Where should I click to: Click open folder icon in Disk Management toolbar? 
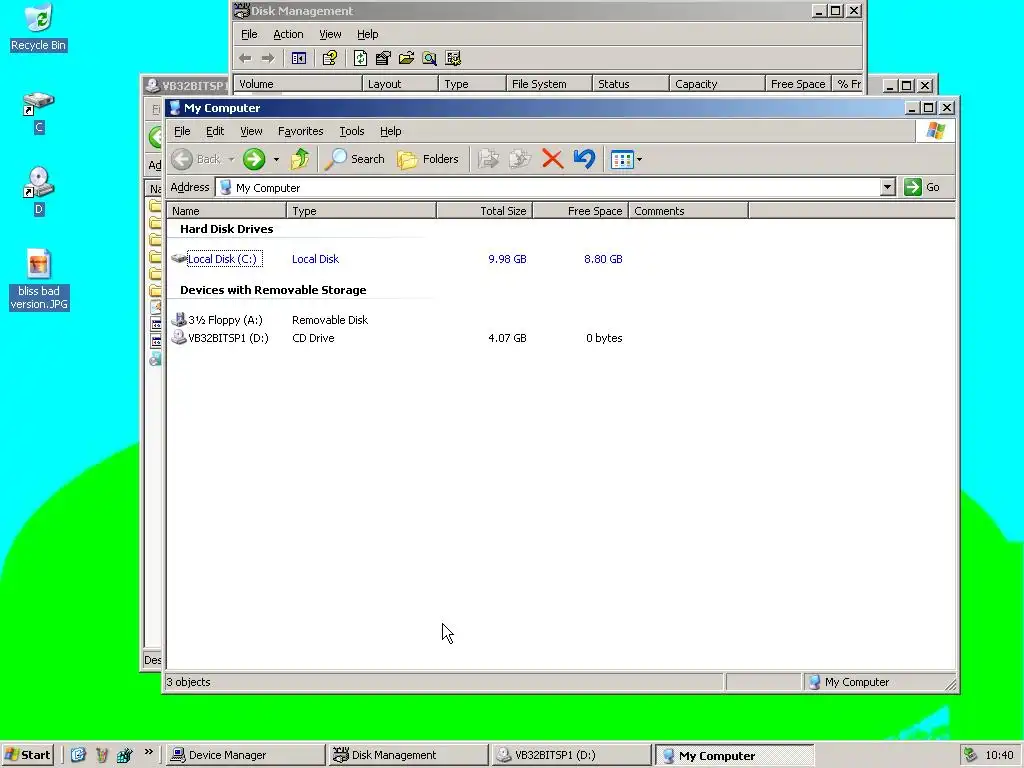click(x=406, y=58)
